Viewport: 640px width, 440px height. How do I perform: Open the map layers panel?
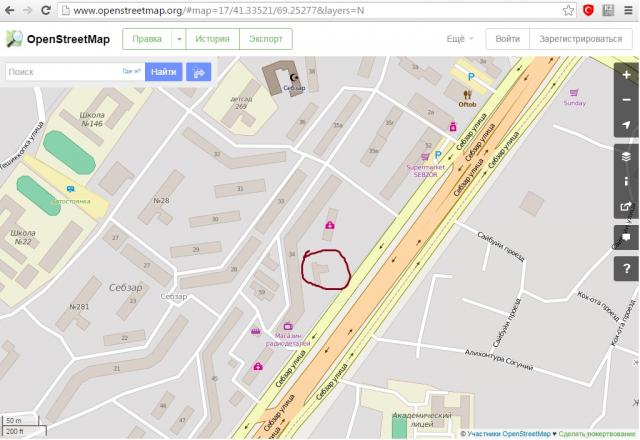[626, 156]
